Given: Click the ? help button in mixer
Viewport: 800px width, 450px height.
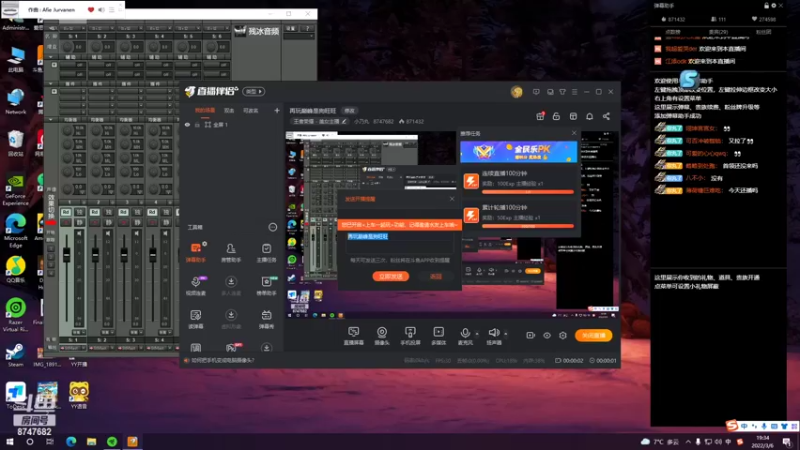Looking at the screenshot, I should (308, 29).
